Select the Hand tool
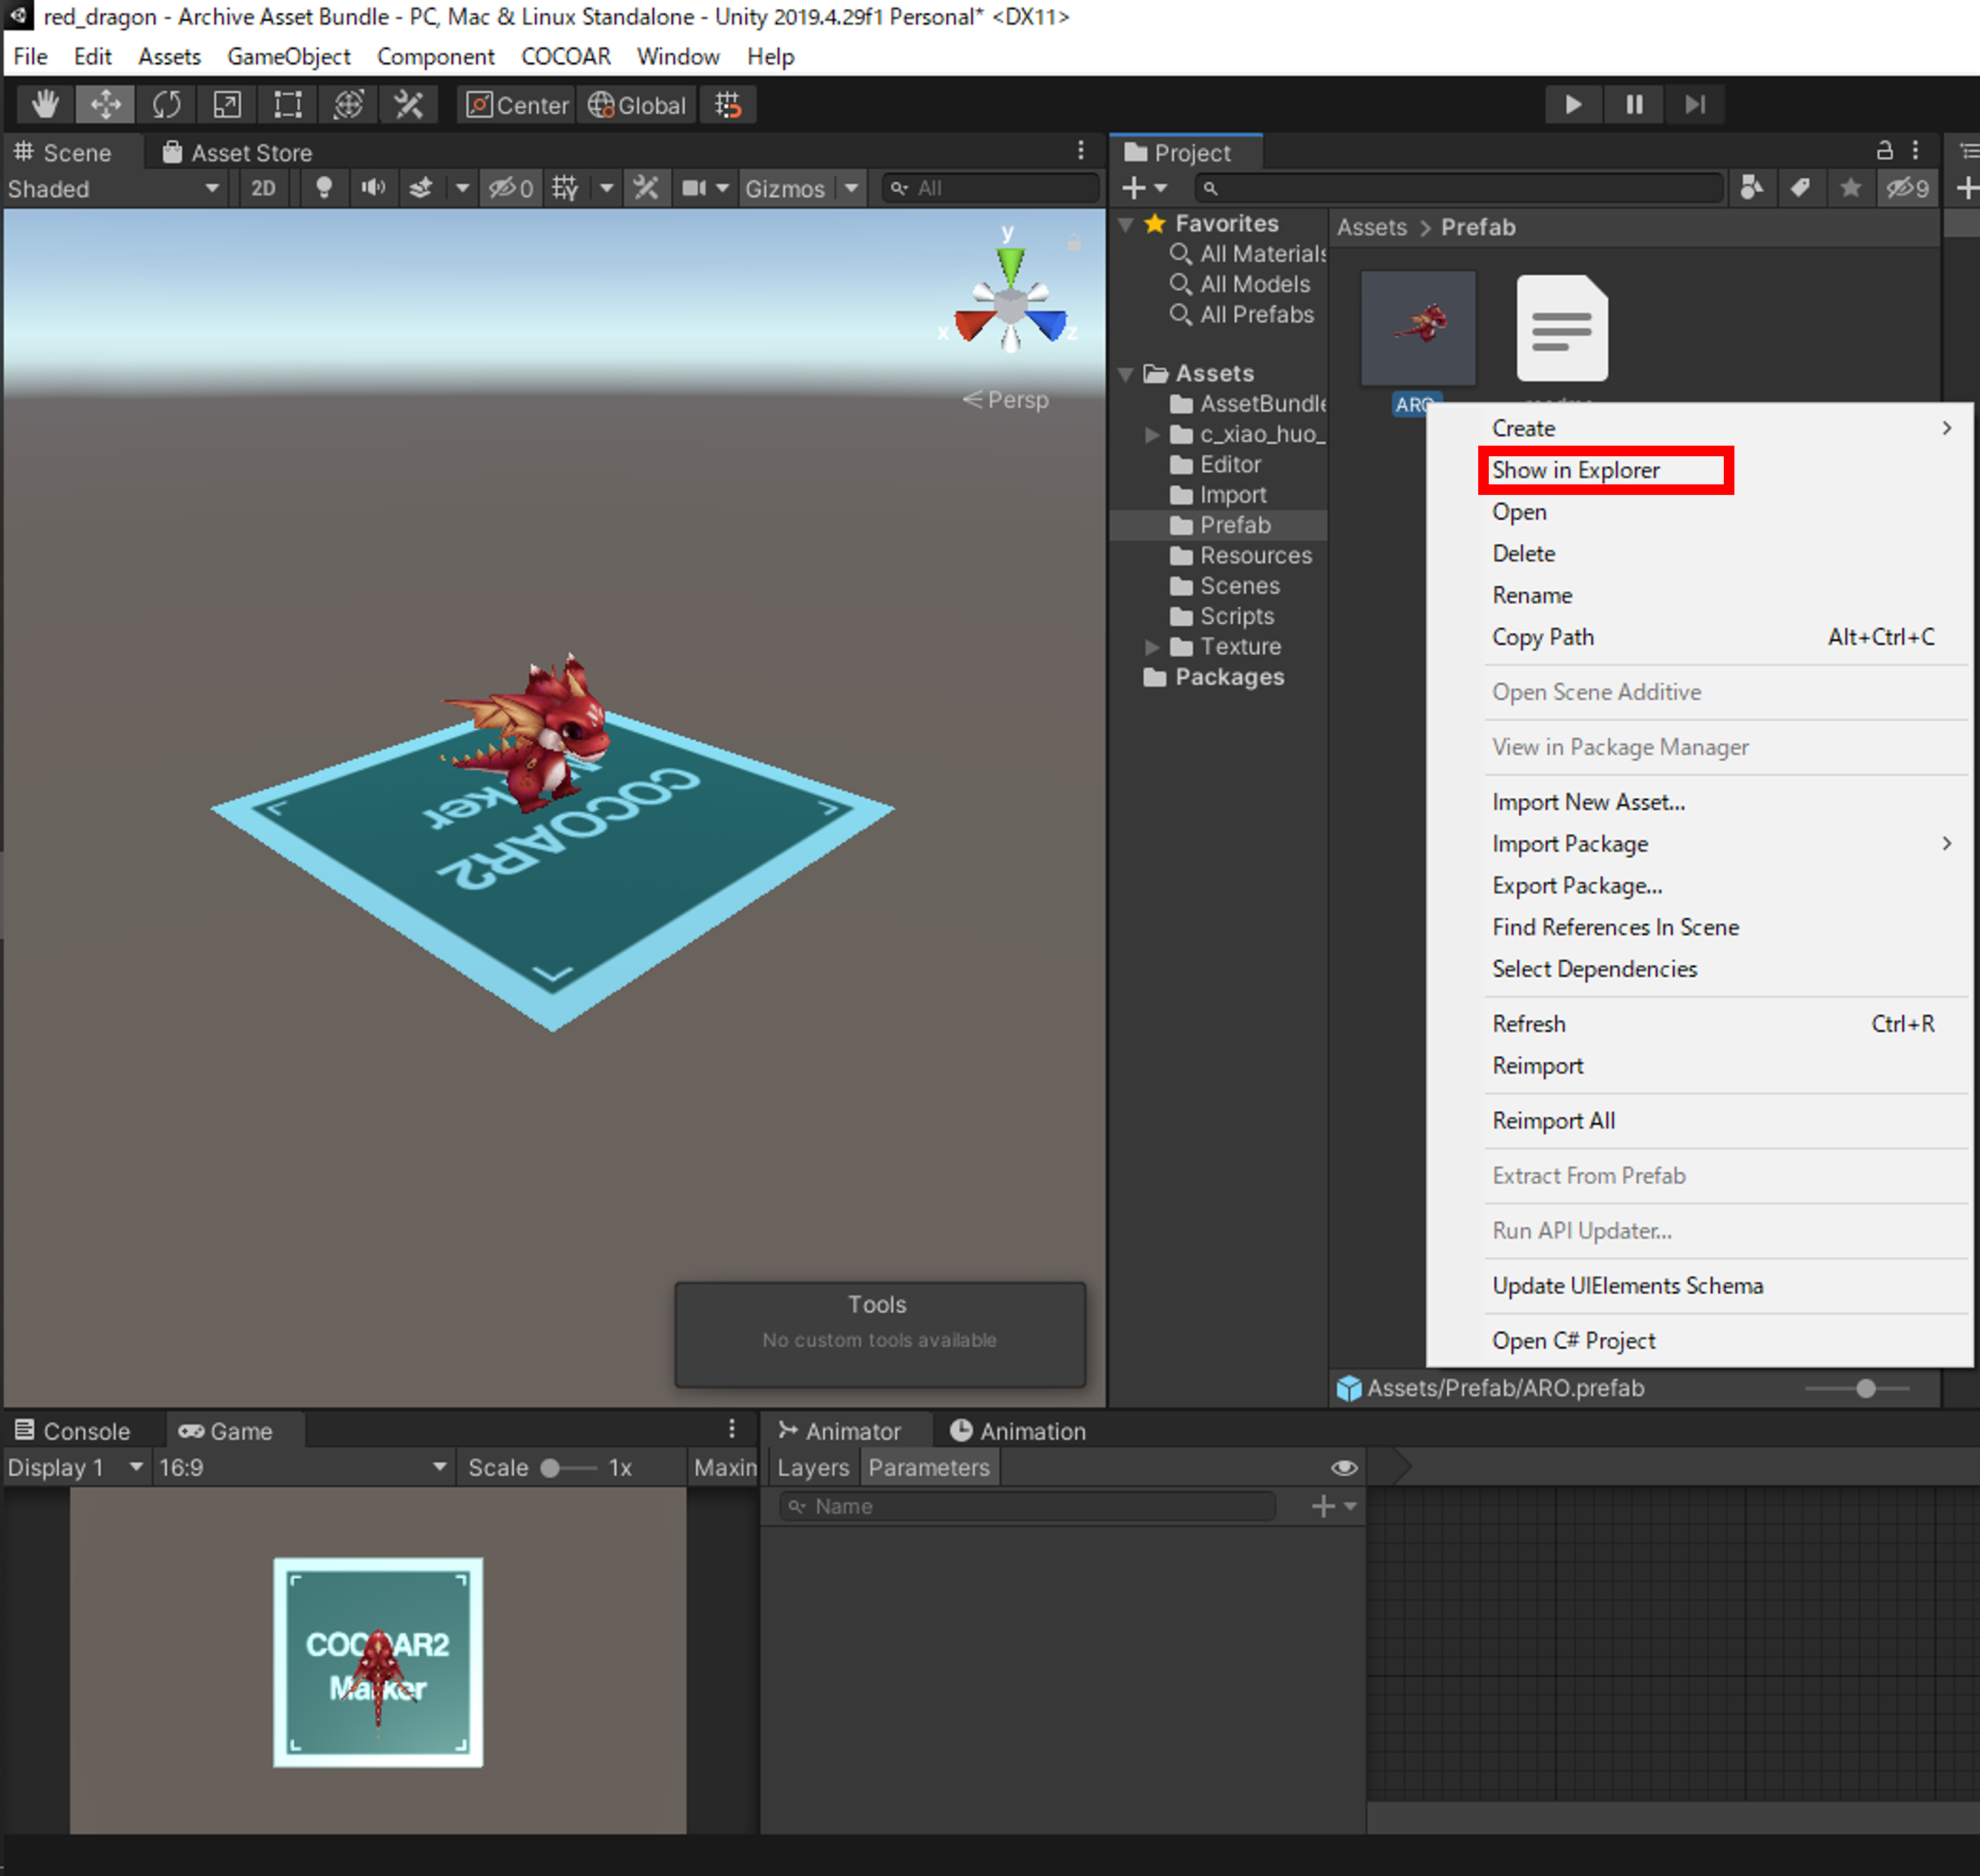Viewport: 1980px width, 1876px height. click(45, 105)
